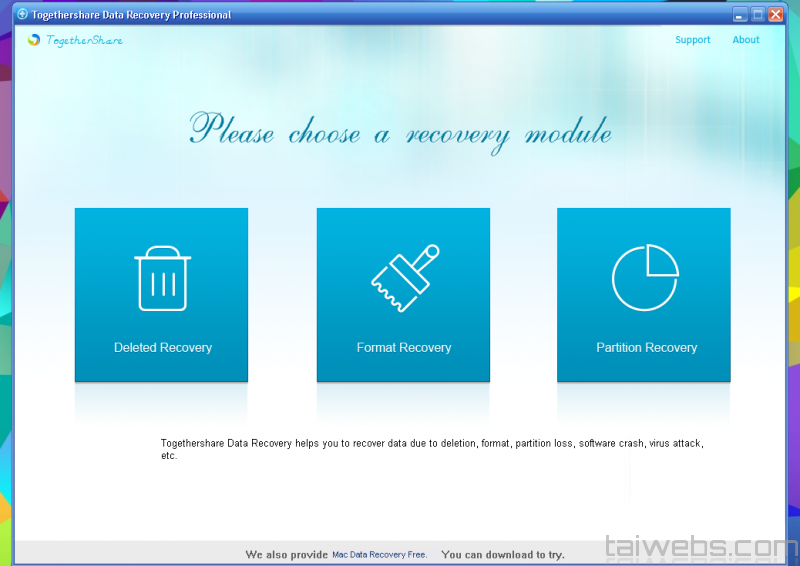The height and width of the screenshot is (566, 800).
Task: Select the Partition Recovery text label
Action: 646,348
